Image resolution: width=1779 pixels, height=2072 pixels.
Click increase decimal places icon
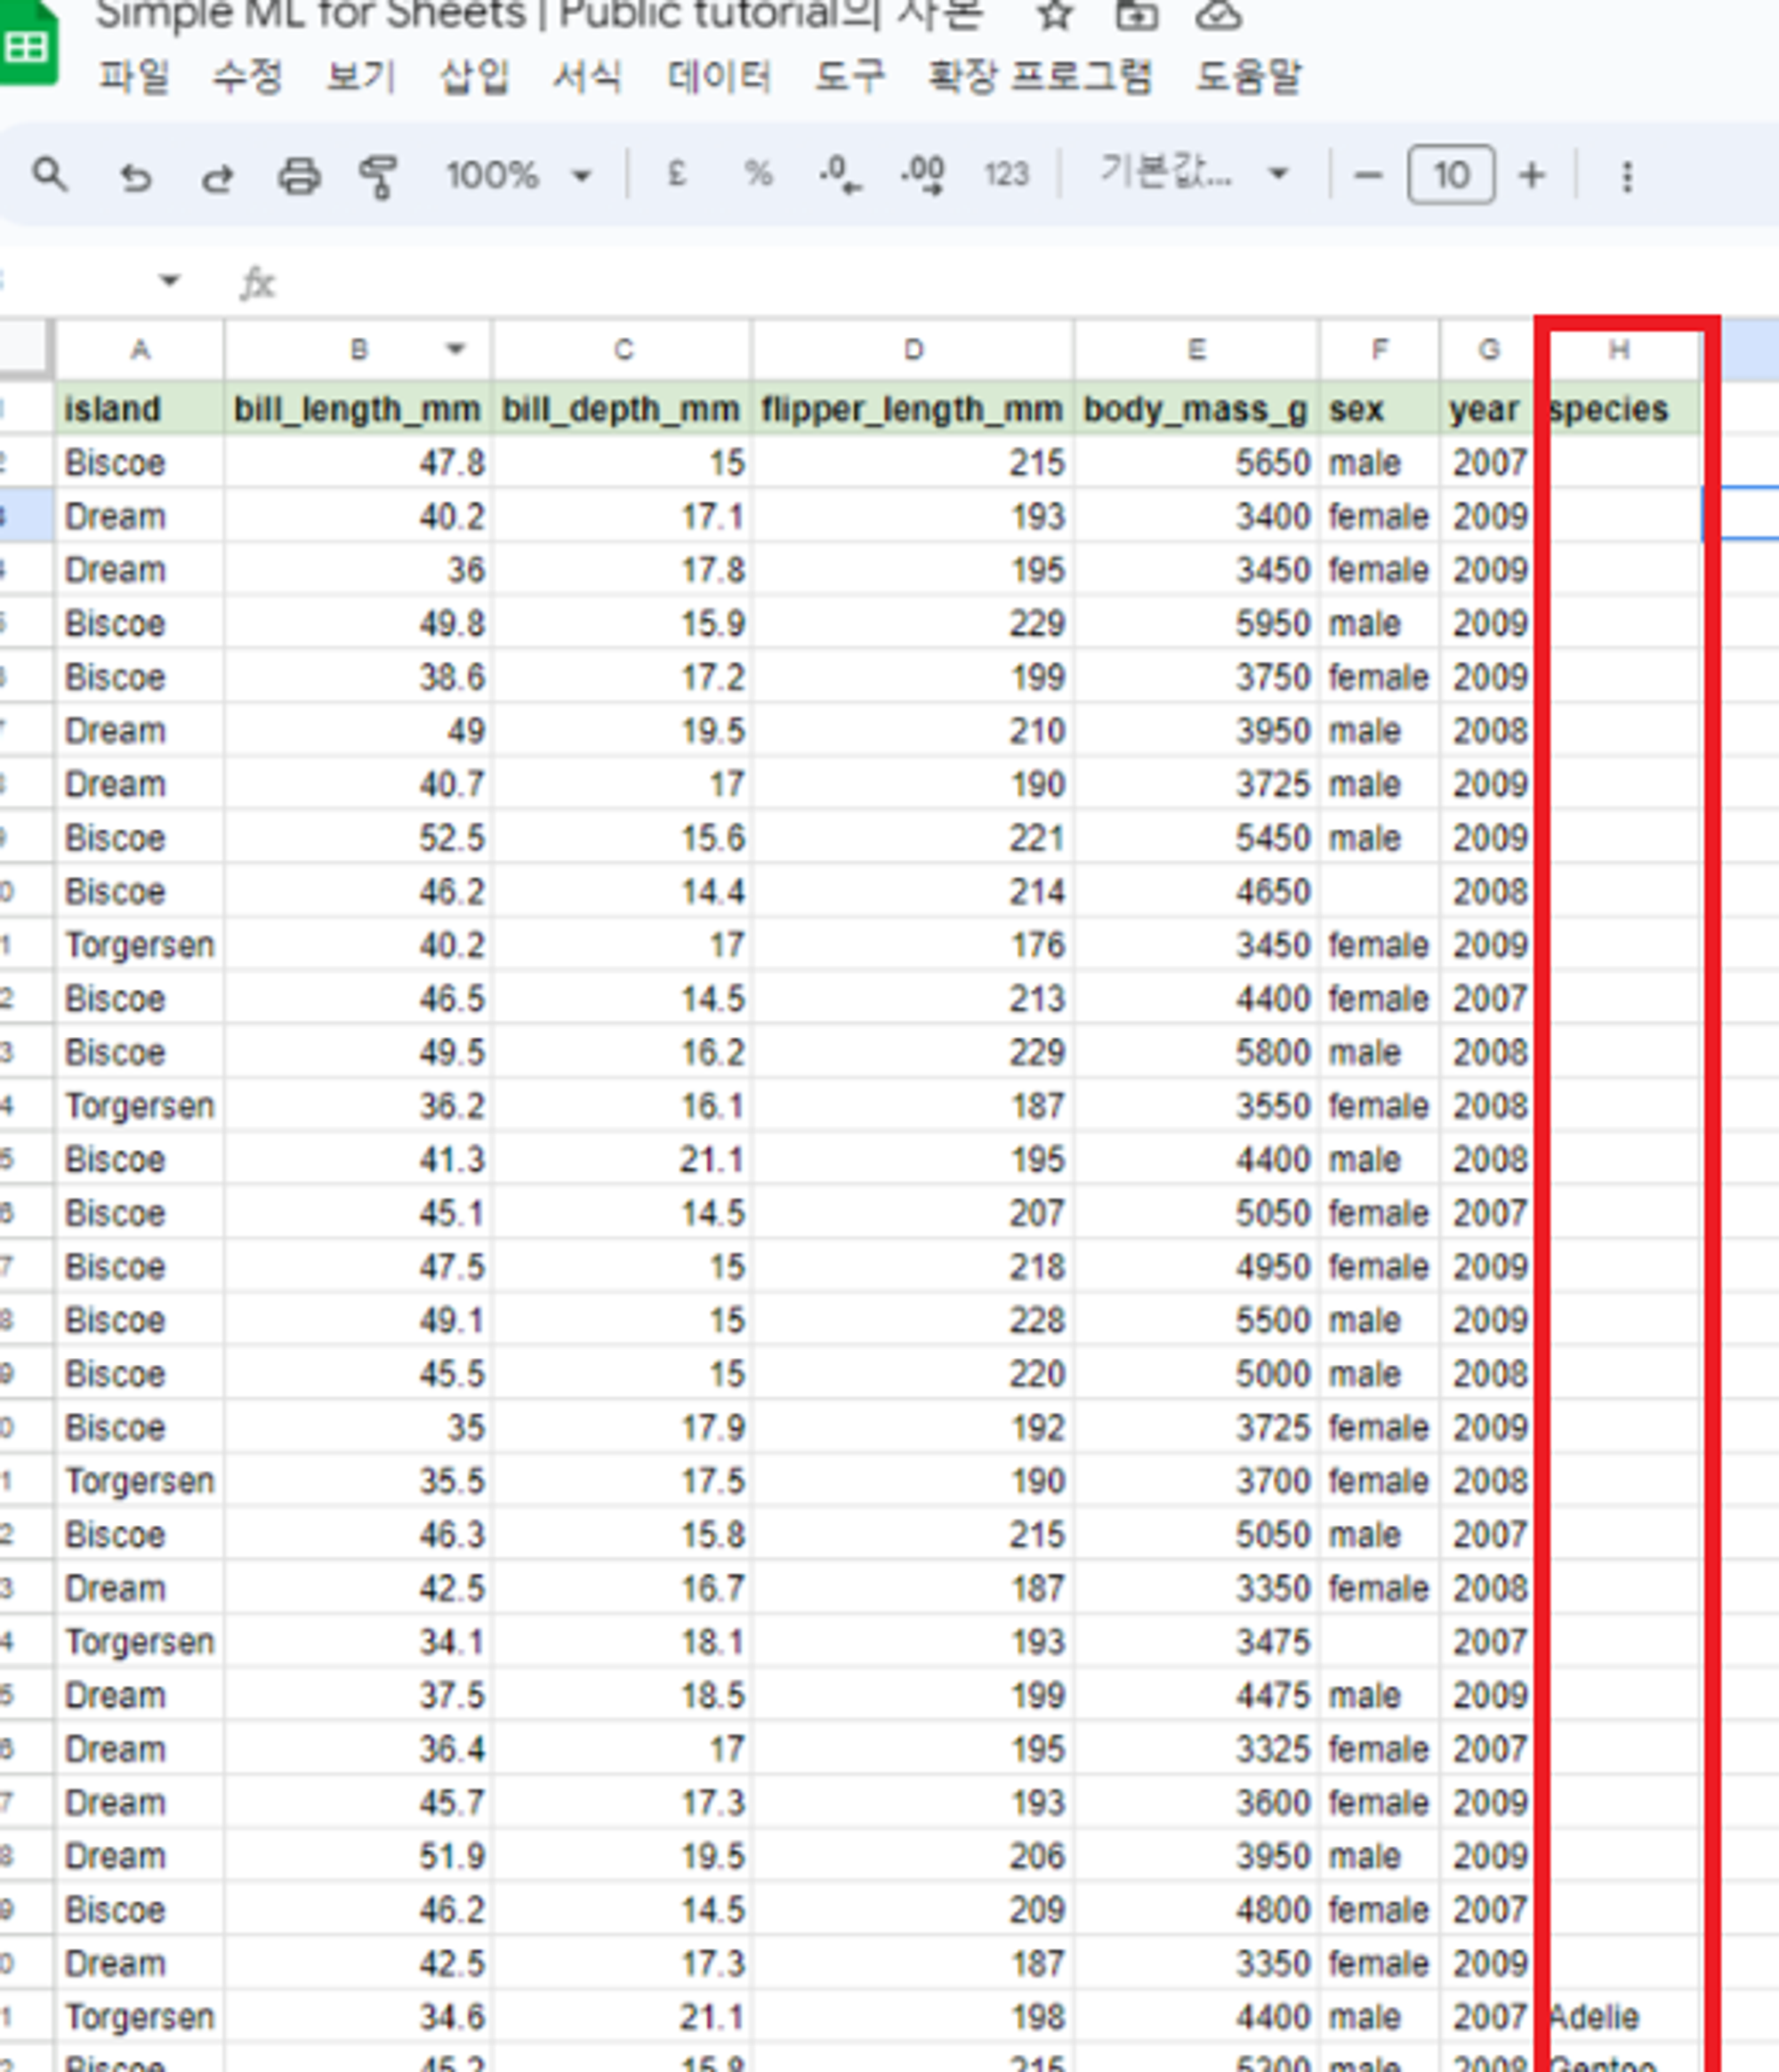[x=922, y=175]
